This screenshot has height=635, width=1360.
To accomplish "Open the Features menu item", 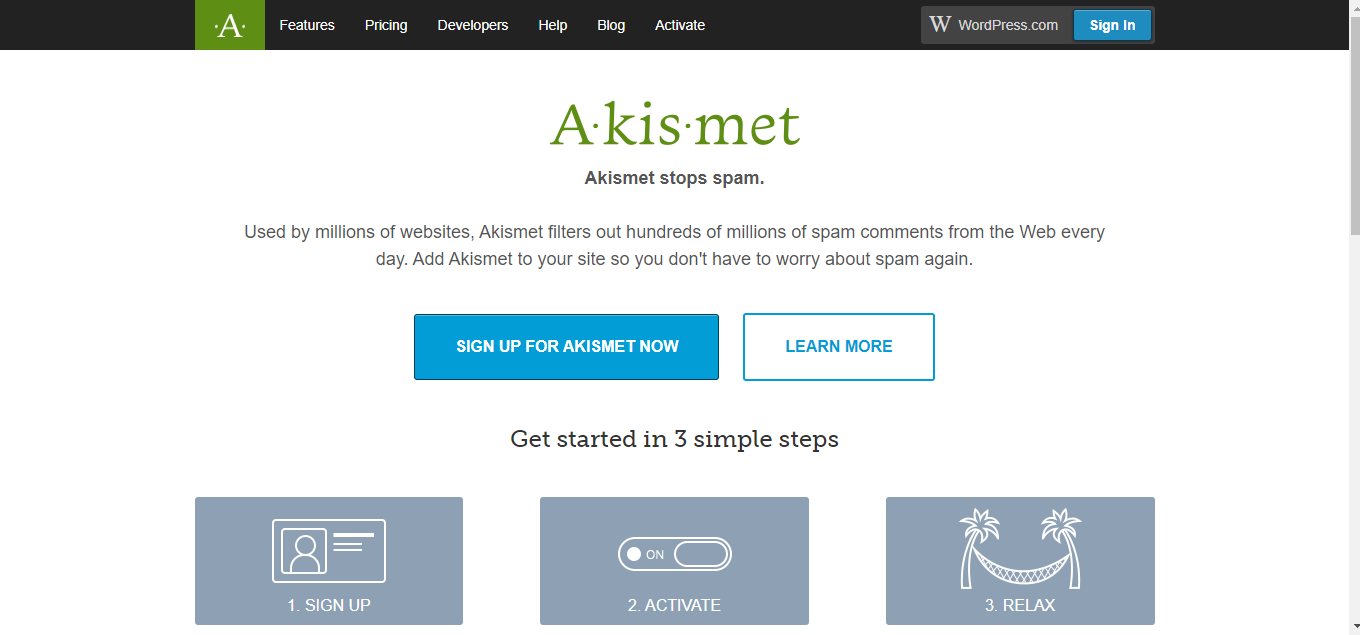I will click(x=307, y=25).
